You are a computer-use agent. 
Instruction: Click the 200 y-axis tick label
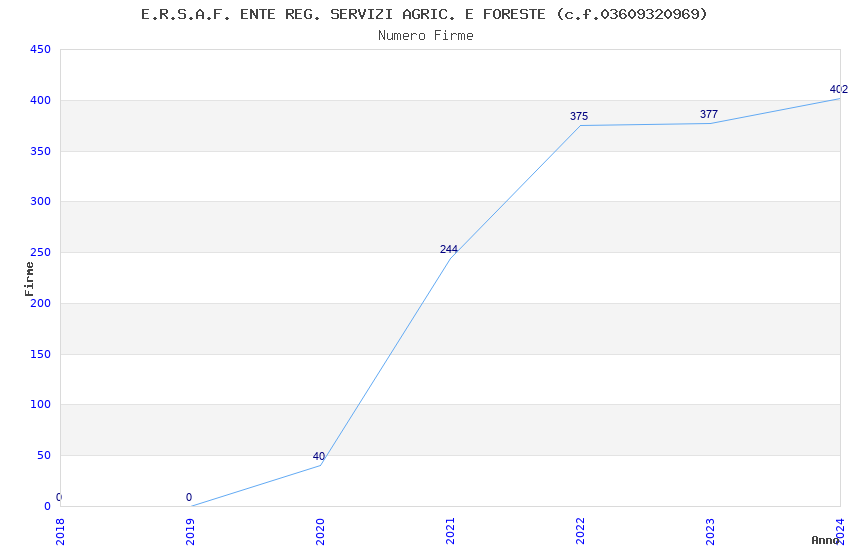[41, 303]
